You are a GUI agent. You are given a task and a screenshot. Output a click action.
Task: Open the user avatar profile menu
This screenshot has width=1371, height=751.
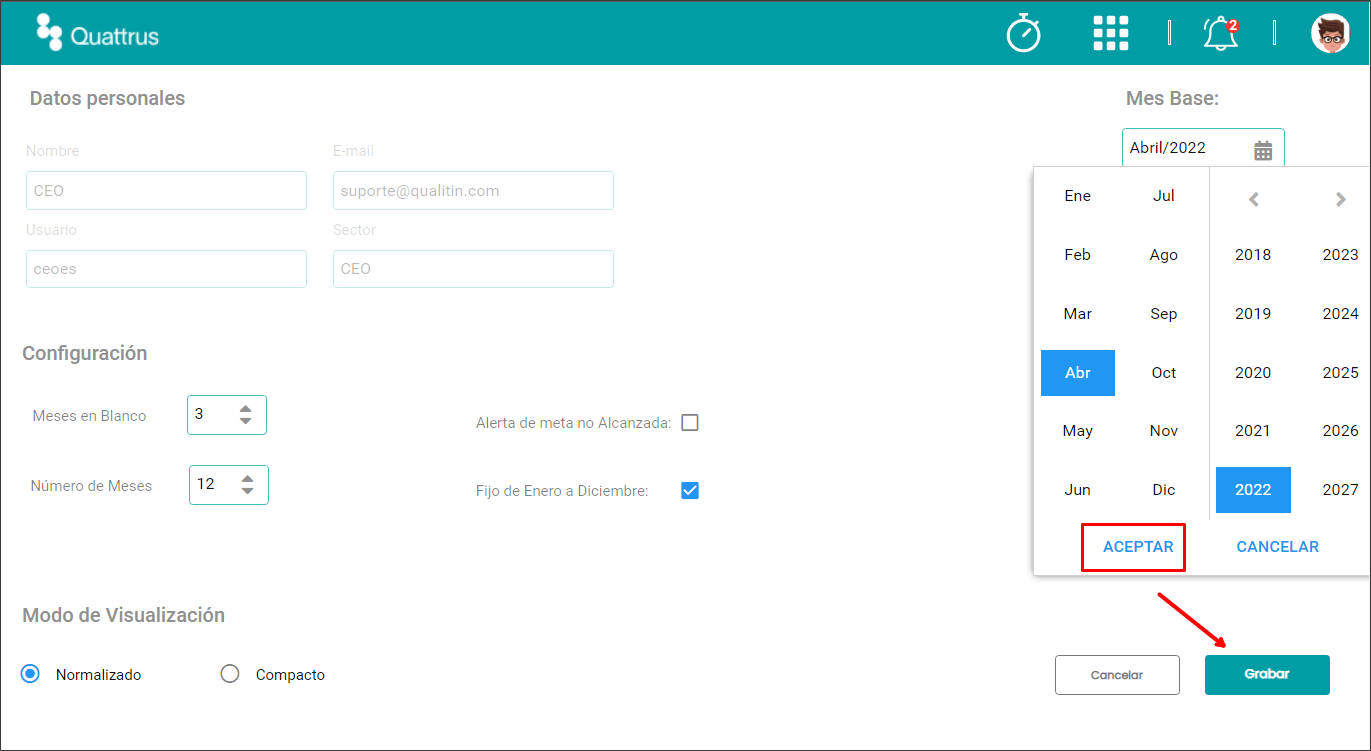[x=1330, y=33]
